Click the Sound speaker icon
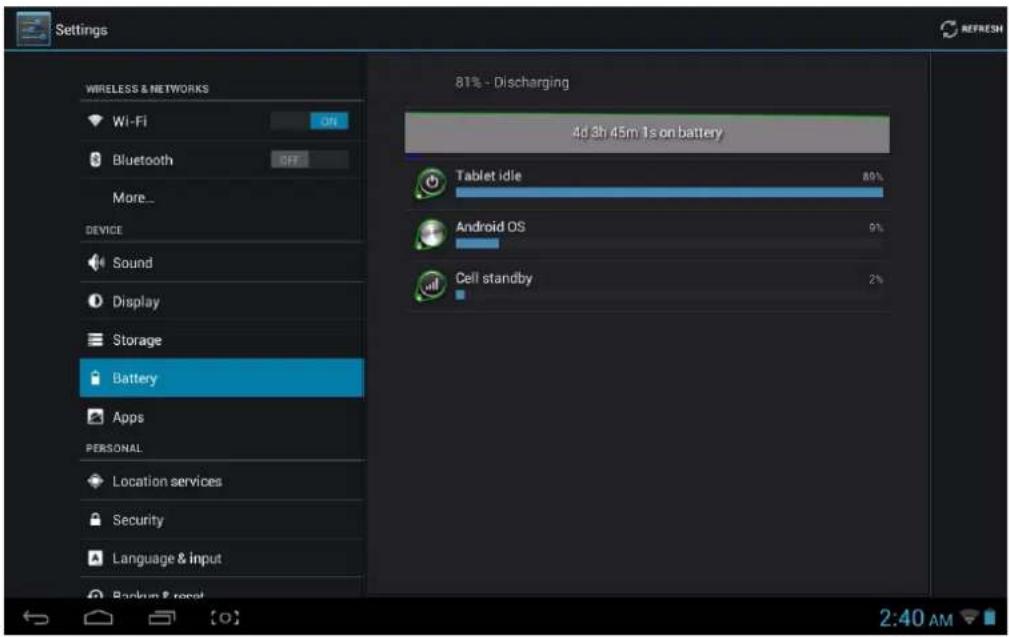Viewport: 1009px width, 637px height. pyautogui.click(x=96, y=263)
